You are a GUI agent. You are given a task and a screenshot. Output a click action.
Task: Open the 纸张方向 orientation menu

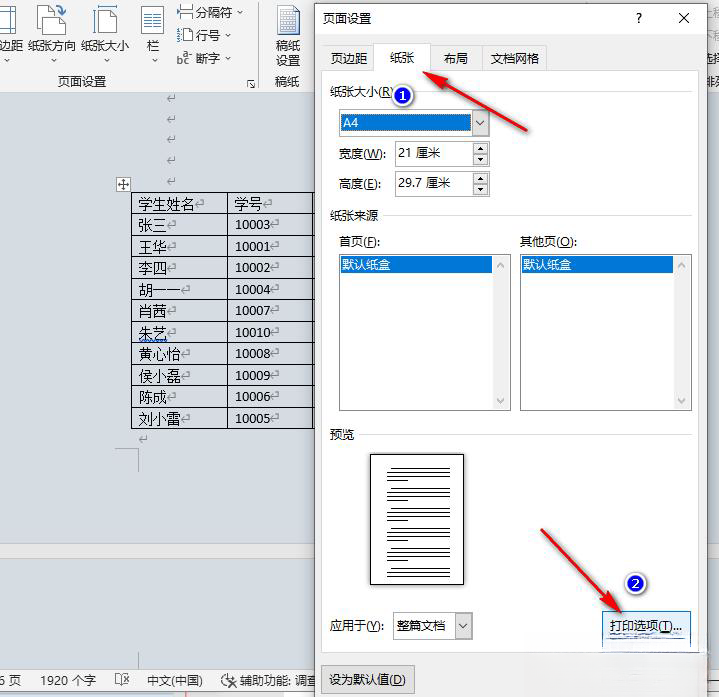point(52,34)
